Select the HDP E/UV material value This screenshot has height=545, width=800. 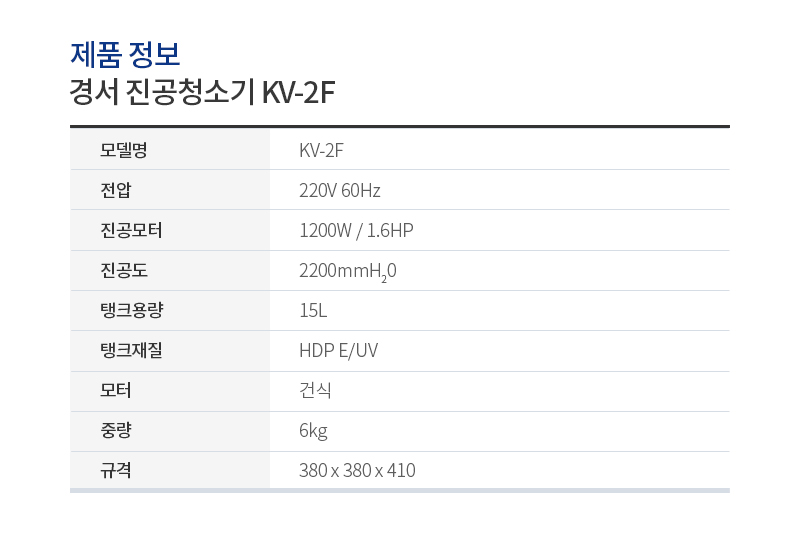point(338,350)
